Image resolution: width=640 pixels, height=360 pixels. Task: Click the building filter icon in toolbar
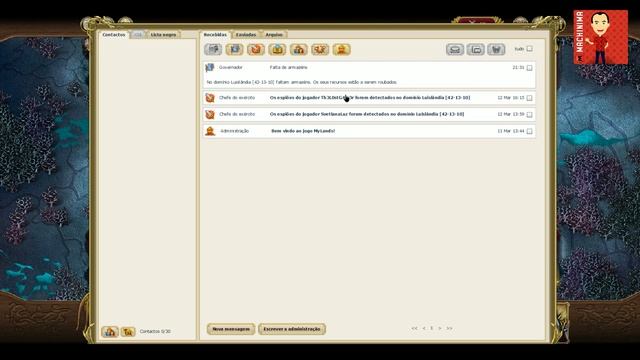pyautogui.click(x=299, y=49)
